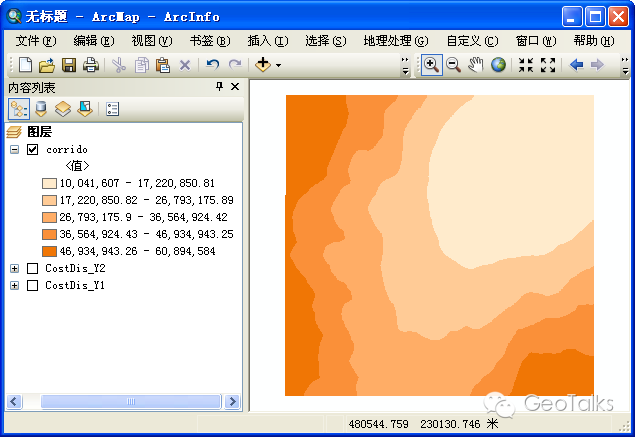Expand the CostDis_Y1 layer
Viewport: 635px width, 437px height.
click(15, 286)
